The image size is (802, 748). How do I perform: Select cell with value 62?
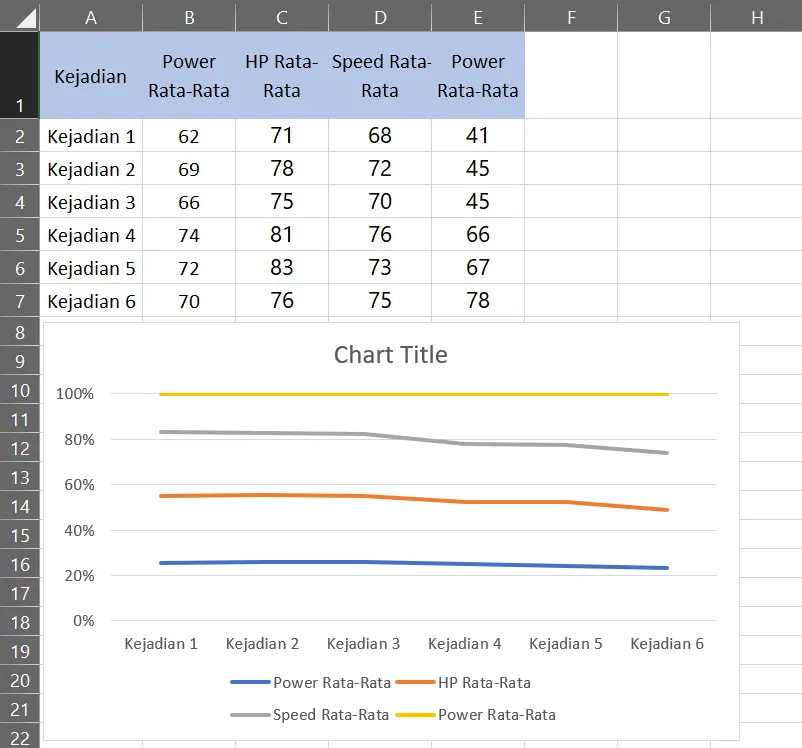pyautogui.click(x=189, y=136)
